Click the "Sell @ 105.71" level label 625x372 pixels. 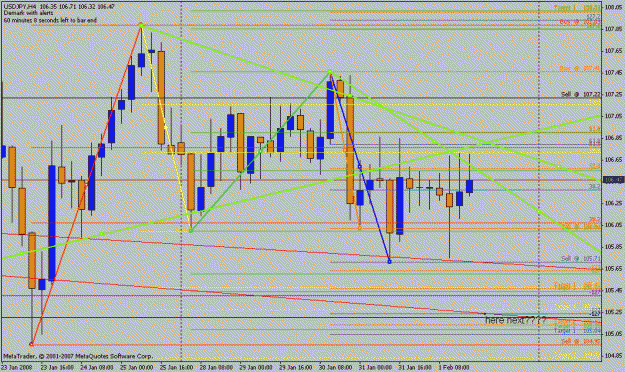pos(580,259)
